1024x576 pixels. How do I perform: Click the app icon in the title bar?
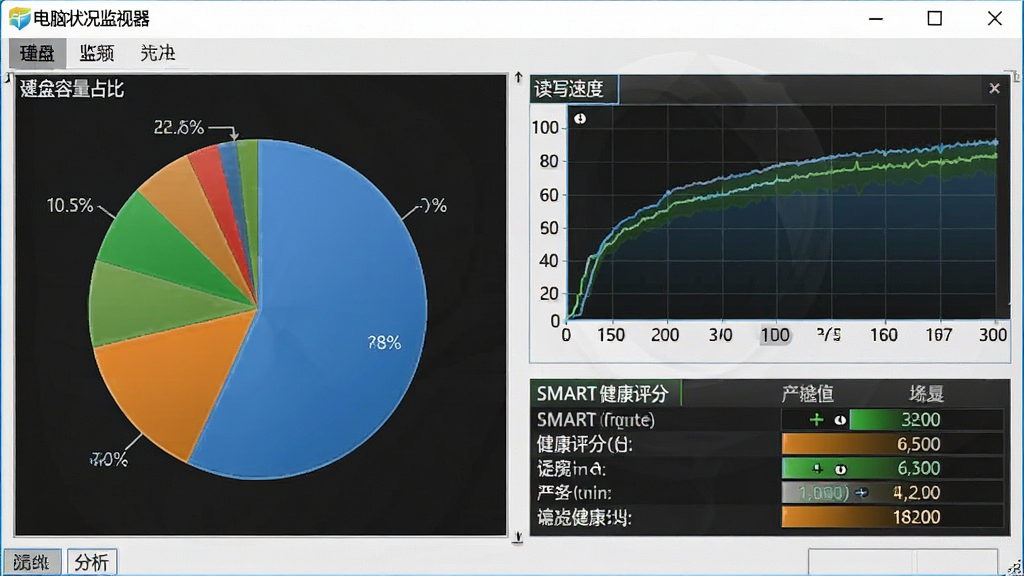[19, 18]
